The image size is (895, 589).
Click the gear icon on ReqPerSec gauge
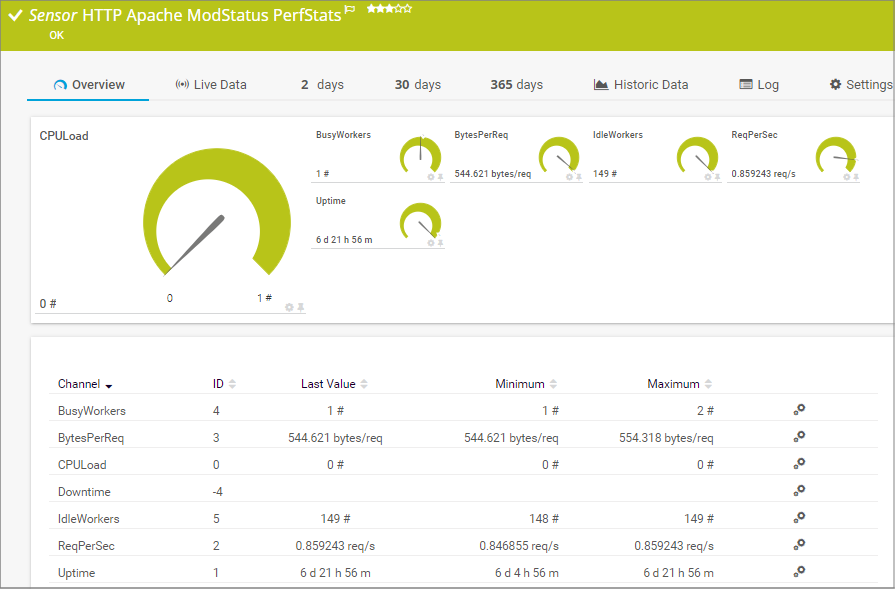[x=847, y=177]
